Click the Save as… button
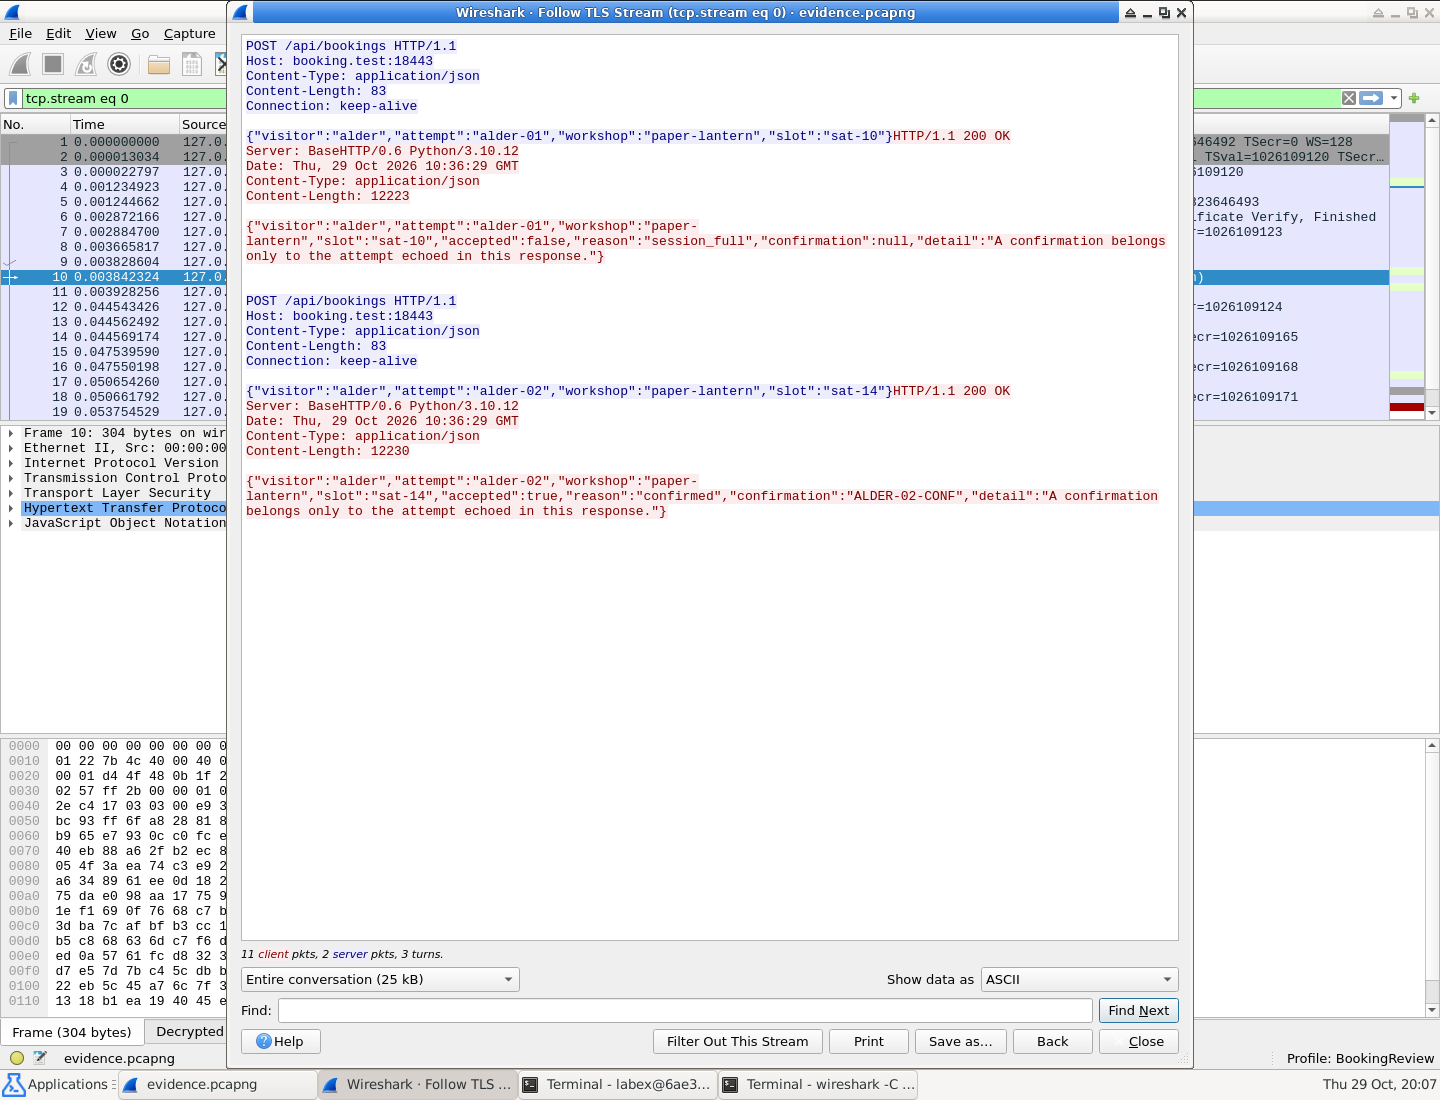Image resolution: width=1440 pixels, height=1100 pixels. (x=961, y=1042)
